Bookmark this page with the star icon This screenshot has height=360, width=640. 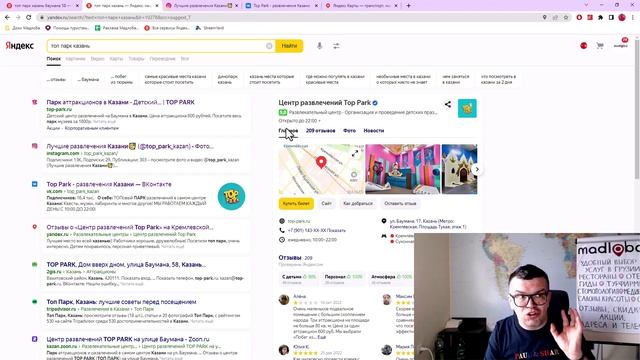566,18
